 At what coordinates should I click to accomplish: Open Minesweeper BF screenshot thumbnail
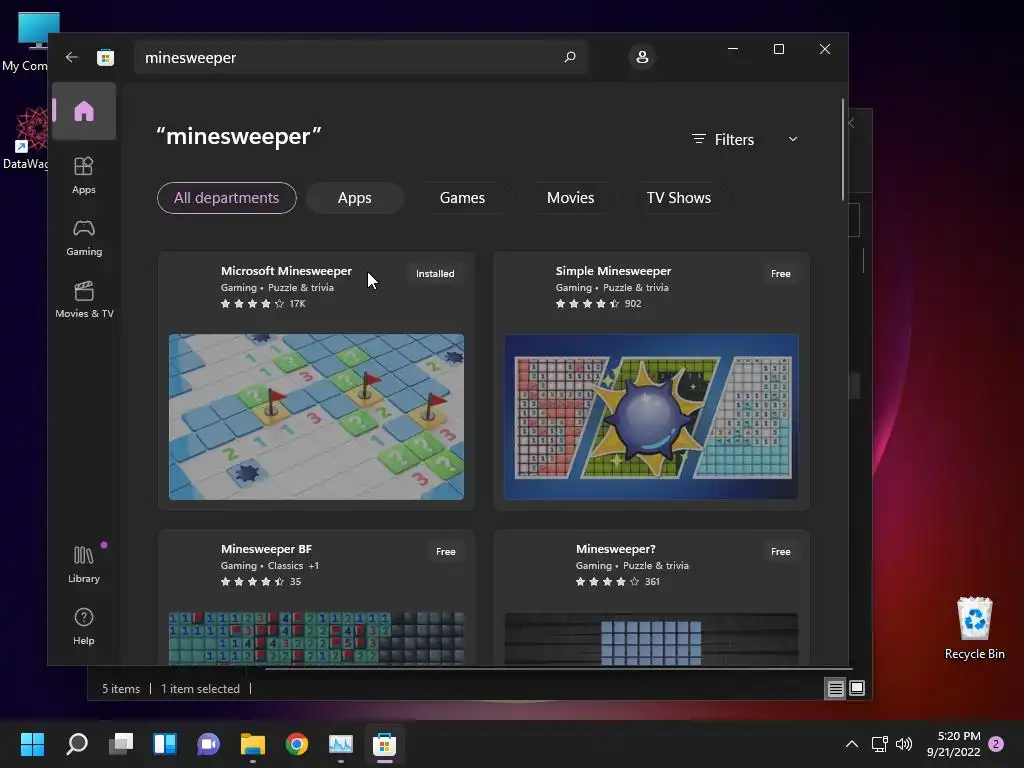(x=317, y=639)
